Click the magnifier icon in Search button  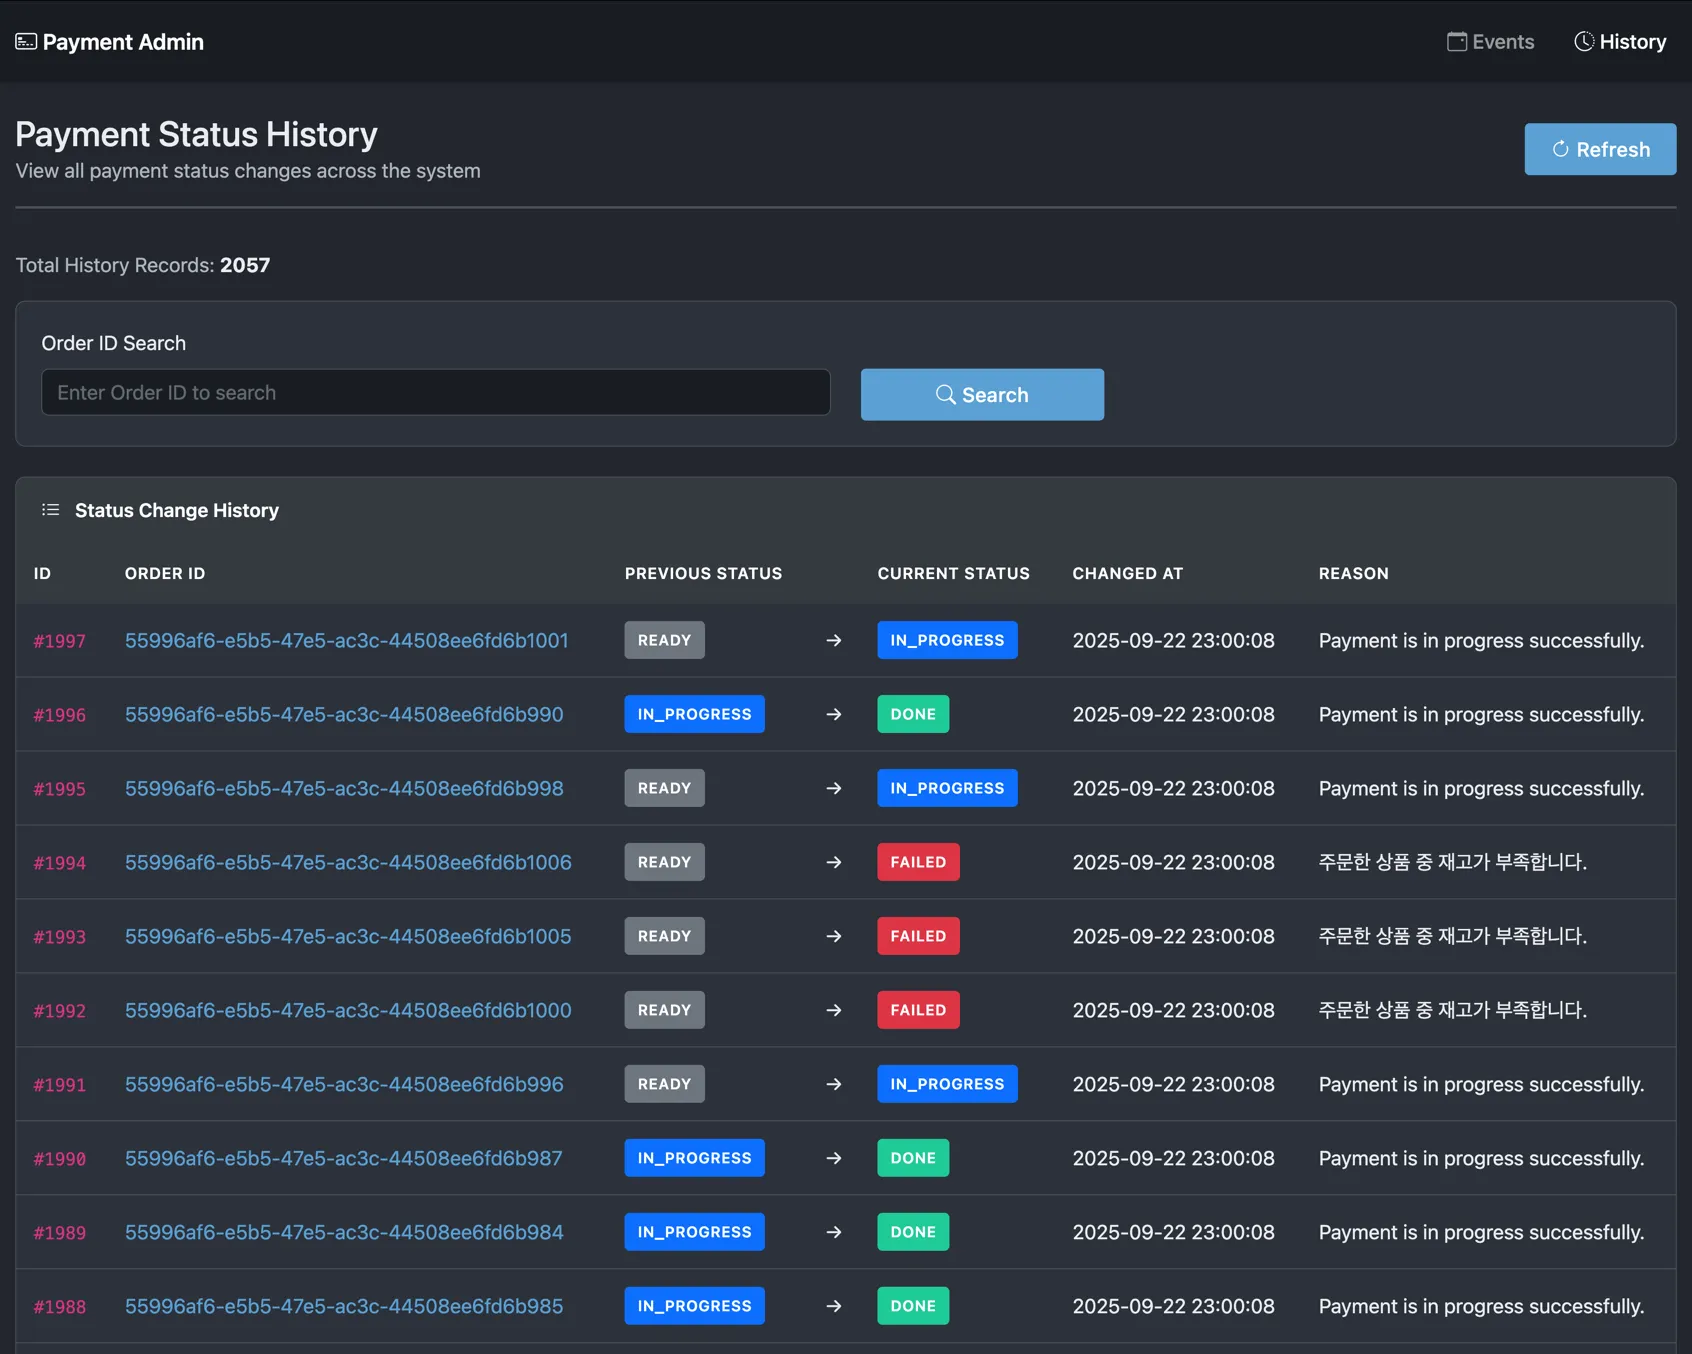tap(945, 395)
